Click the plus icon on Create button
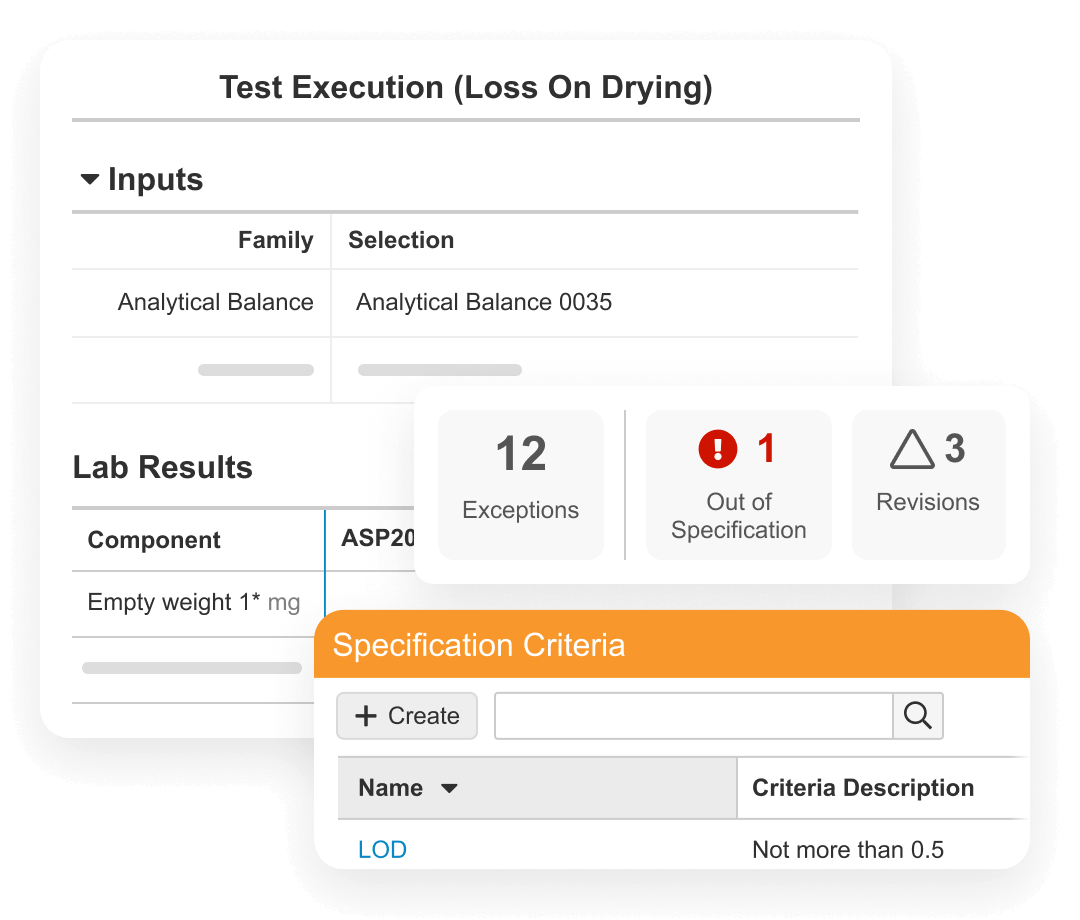Screen dimensions: 1080x920 [366, 716]
